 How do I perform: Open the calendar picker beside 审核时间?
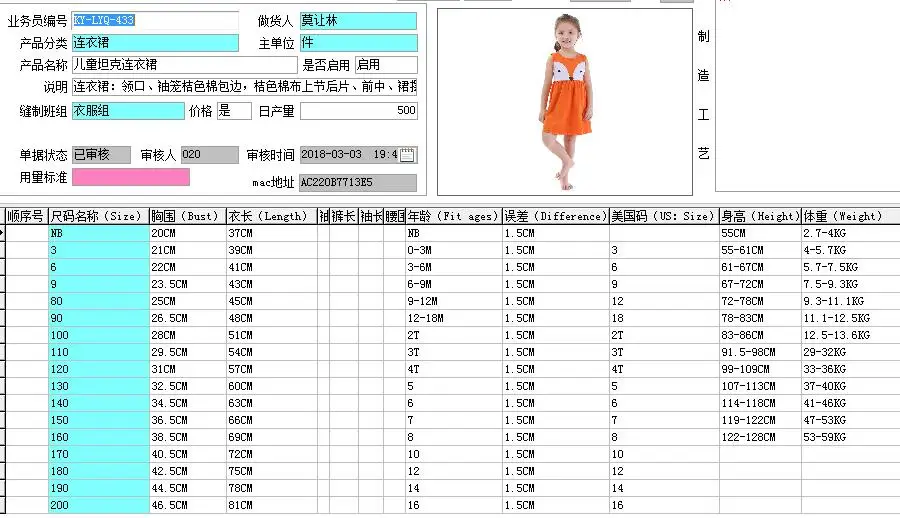(407, 155)
